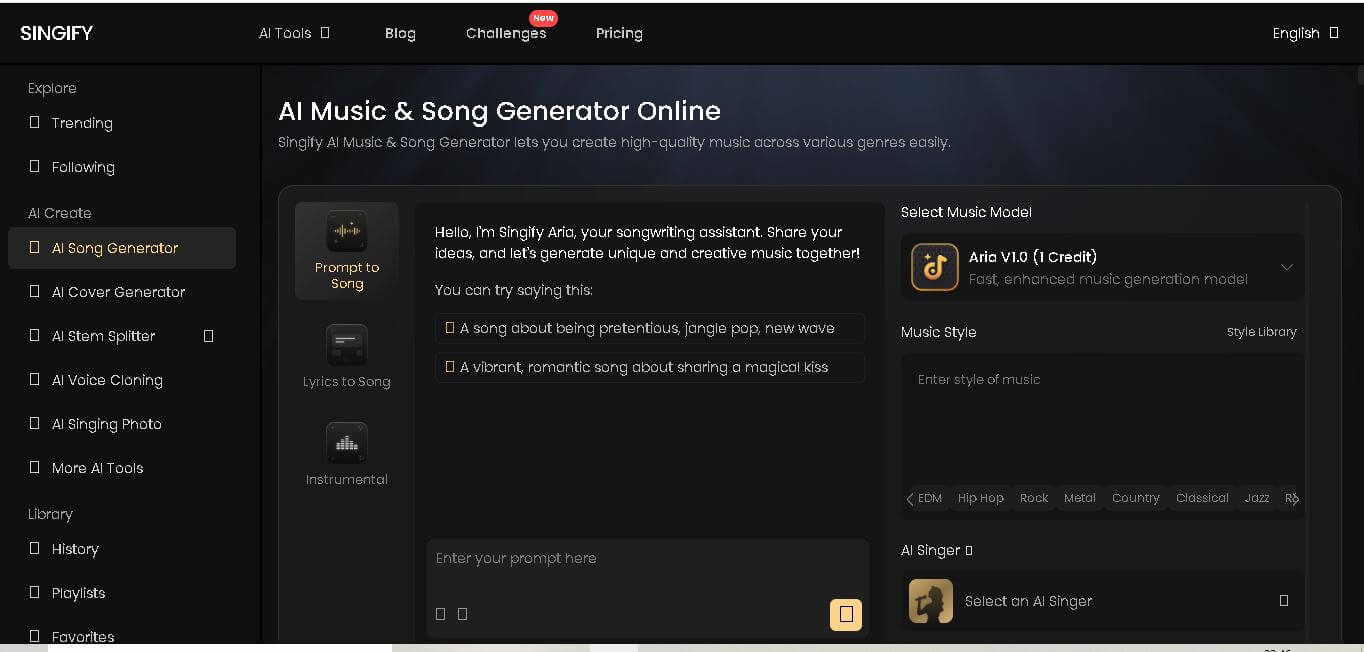The height and width of the screenshot is (652, 1364).
Task: Click the icon right of AI Stem Splitter
Action: coord(208,336)
